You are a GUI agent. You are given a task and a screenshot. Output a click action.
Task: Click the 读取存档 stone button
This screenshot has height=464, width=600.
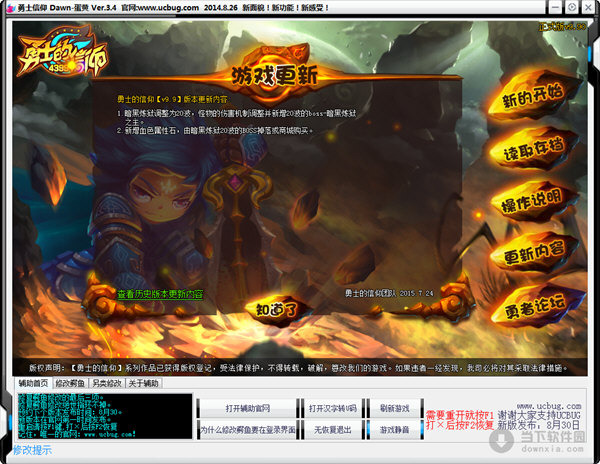point(534,149)
